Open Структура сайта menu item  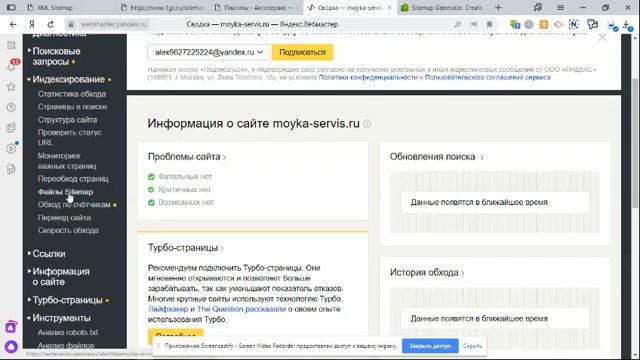[x=67, y=120]
